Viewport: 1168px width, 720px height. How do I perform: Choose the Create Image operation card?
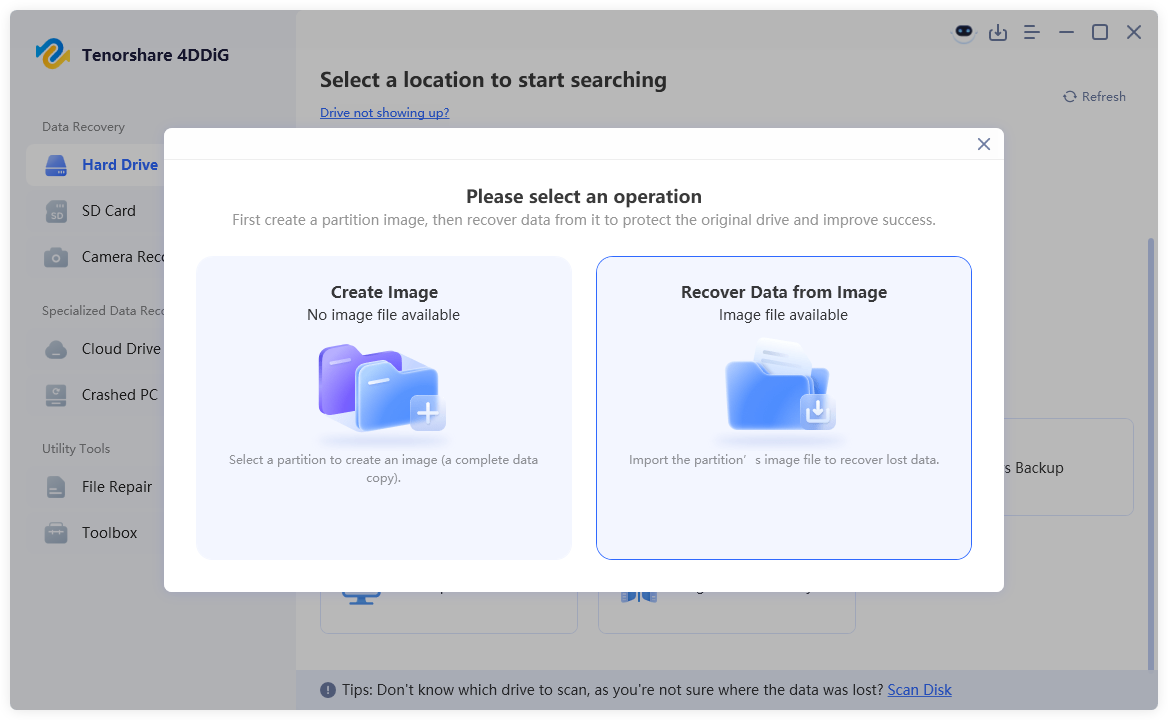[384, 408]
